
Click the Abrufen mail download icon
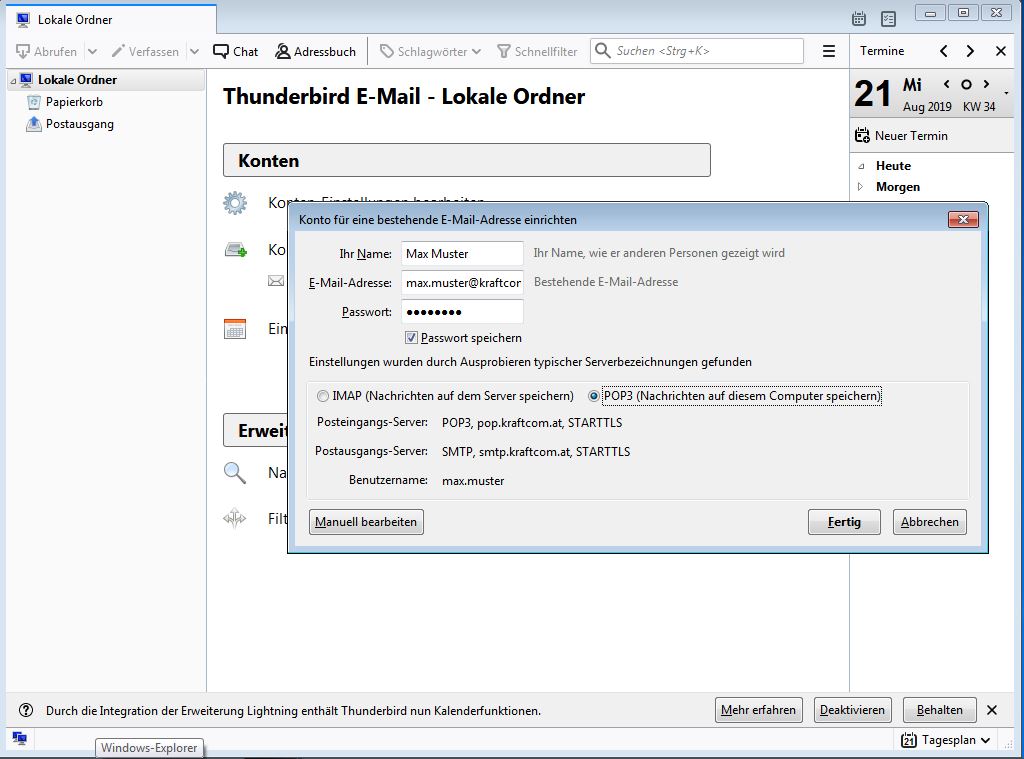click(23, 52)
